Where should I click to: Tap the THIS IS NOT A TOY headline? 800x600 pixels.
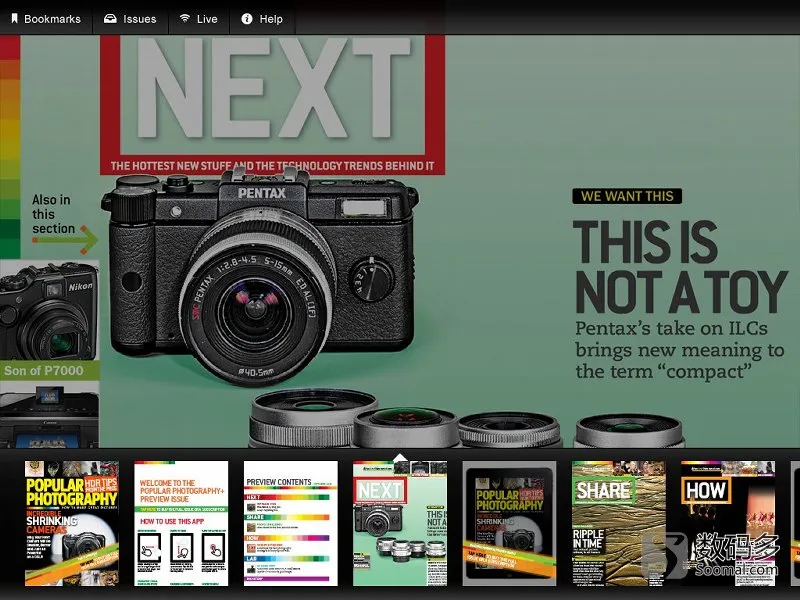(x=681, y=267)
